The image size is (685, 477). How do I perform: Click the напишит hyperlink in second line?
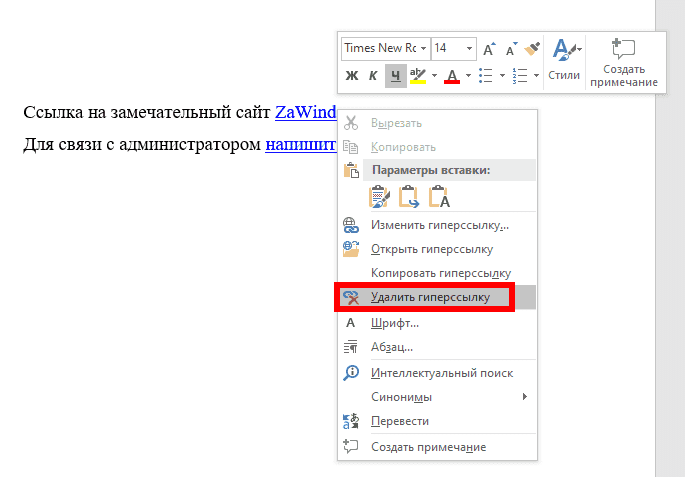pos(299,145)
